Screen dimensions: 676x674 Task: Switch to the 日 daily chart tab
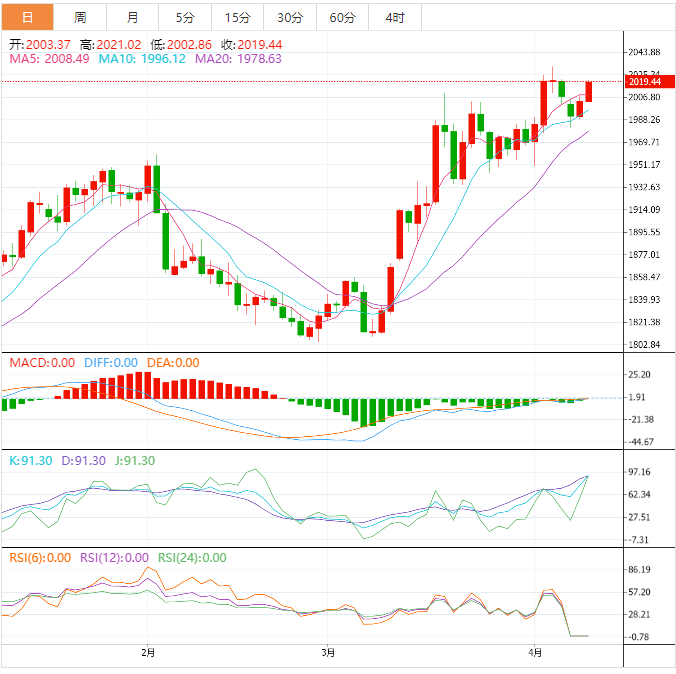tap(27, 17)
